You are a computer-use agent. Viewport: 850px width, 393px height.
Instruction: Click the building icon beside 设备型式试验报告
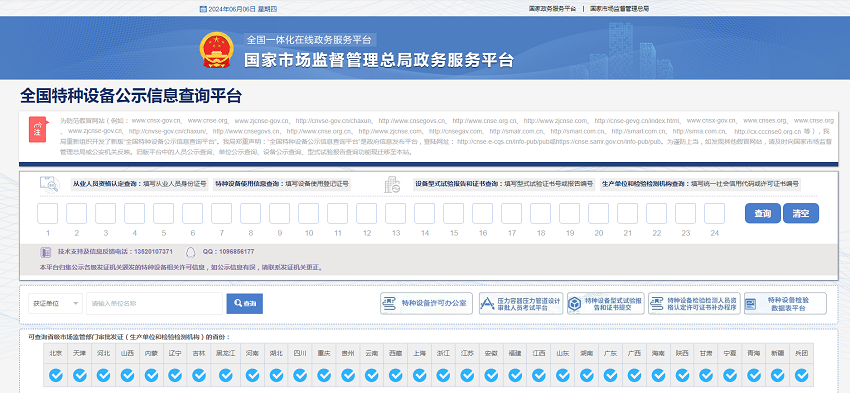click(392, 185)
